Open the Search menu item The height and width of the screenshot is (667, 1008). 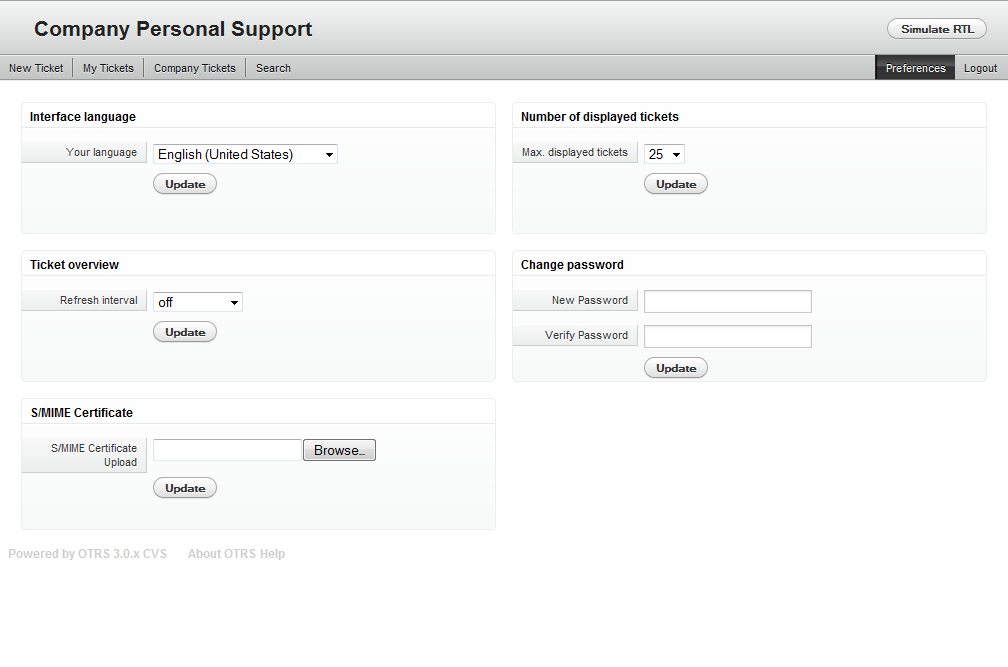pos(273,68)
